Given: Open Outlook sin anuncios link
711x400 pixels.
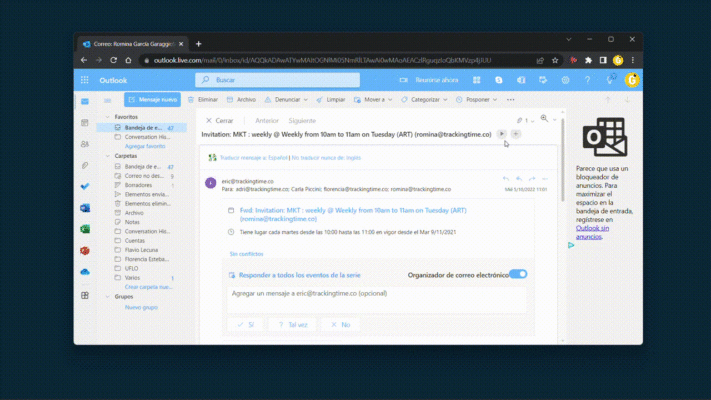Looking at the screenshot, I should click(x=592, y=232).
